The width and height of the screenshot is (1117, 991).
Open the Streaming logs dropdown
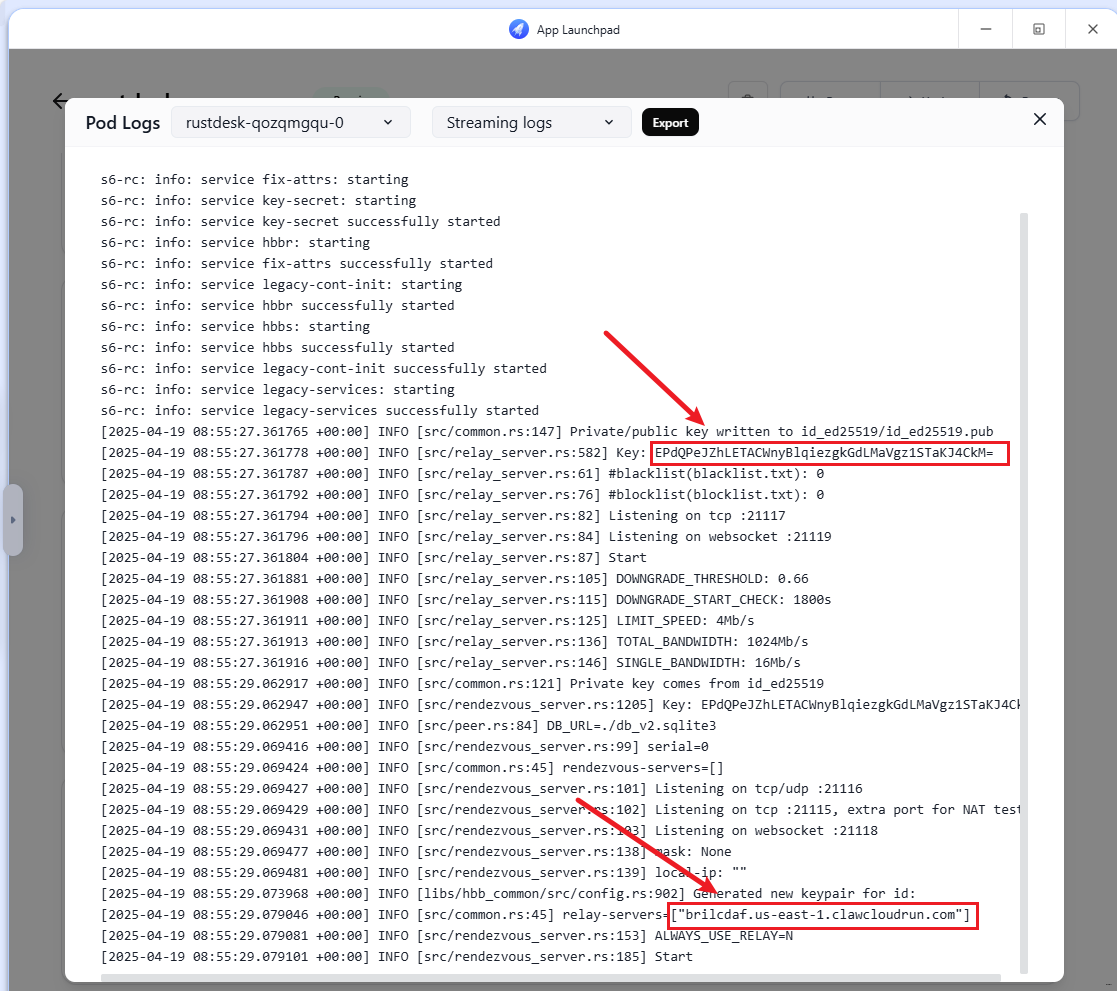click(x=531, y=122)
